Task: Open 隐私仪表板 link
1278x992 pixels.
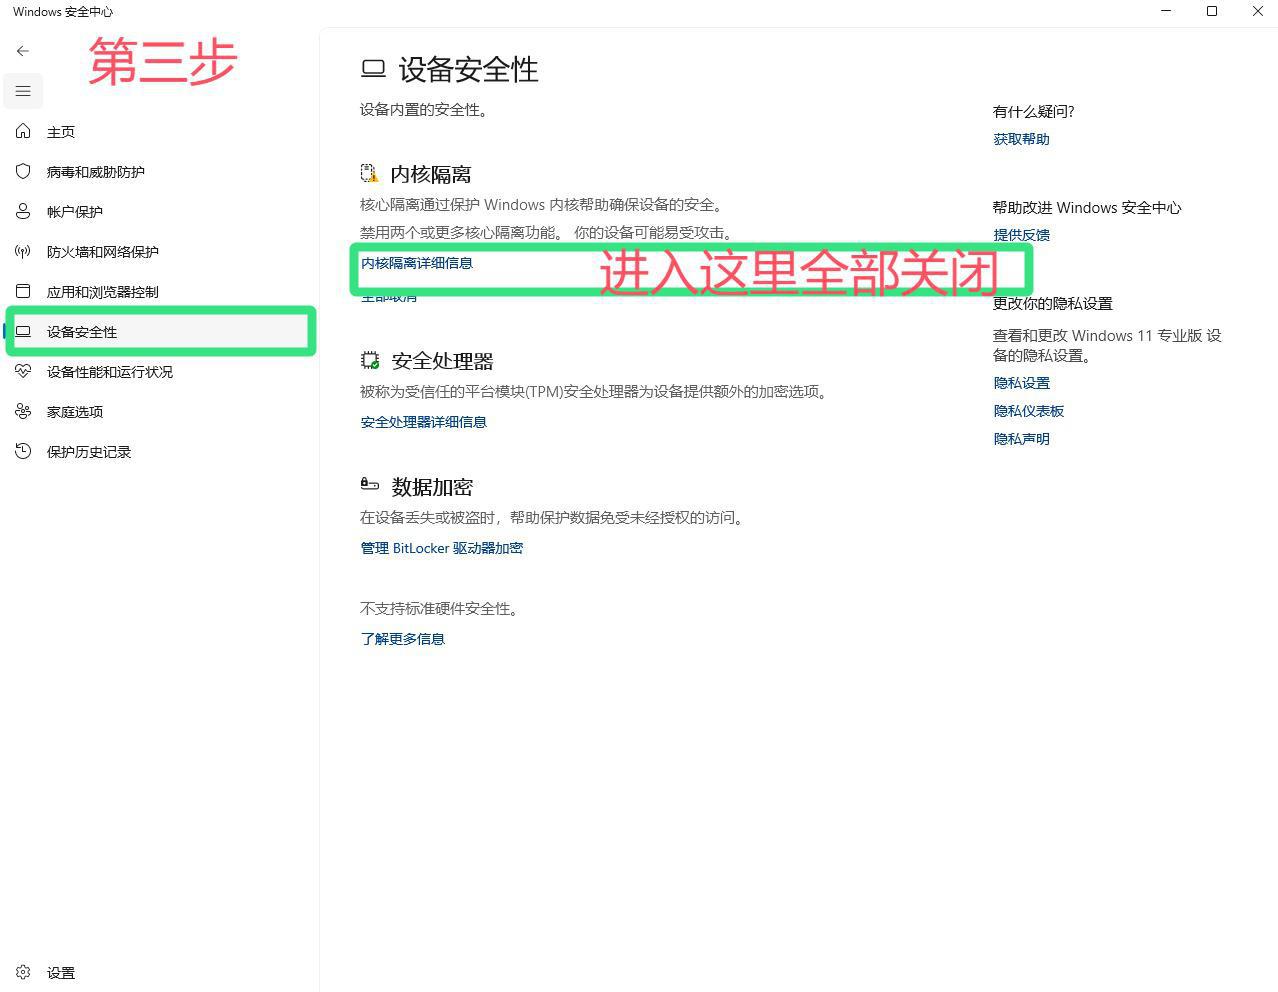Action: point(1029,411)
